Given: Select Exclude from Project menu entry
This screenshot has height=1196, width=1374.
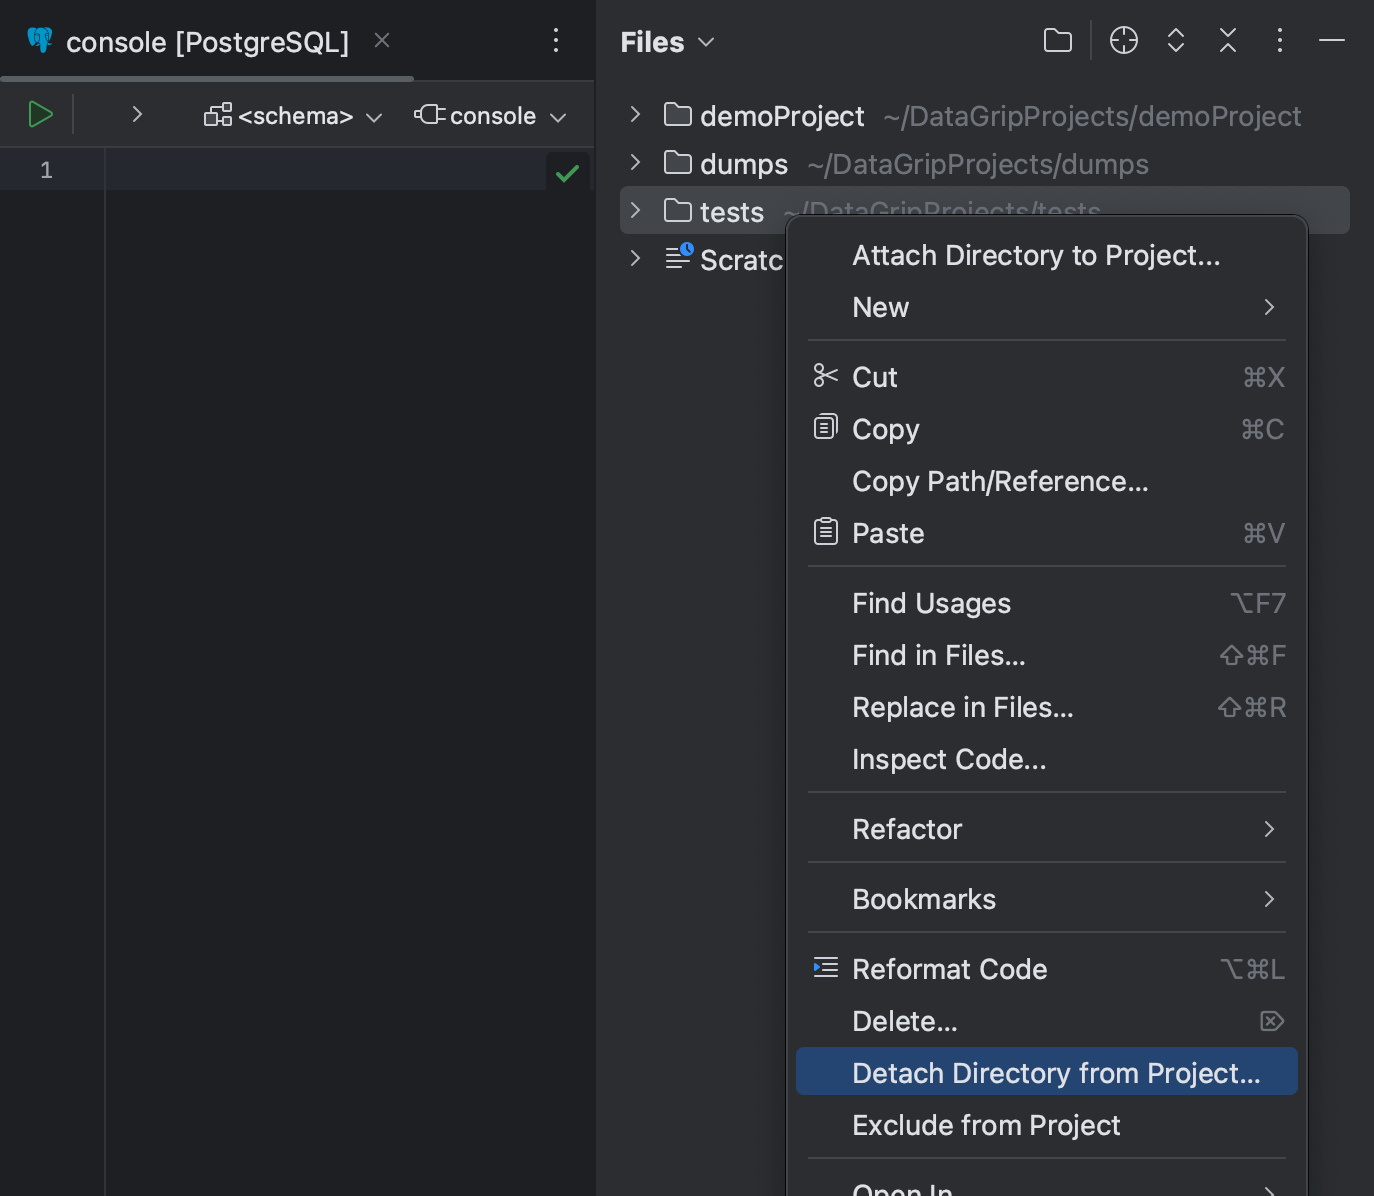Looking at the screenshot, I should 986,1125.
